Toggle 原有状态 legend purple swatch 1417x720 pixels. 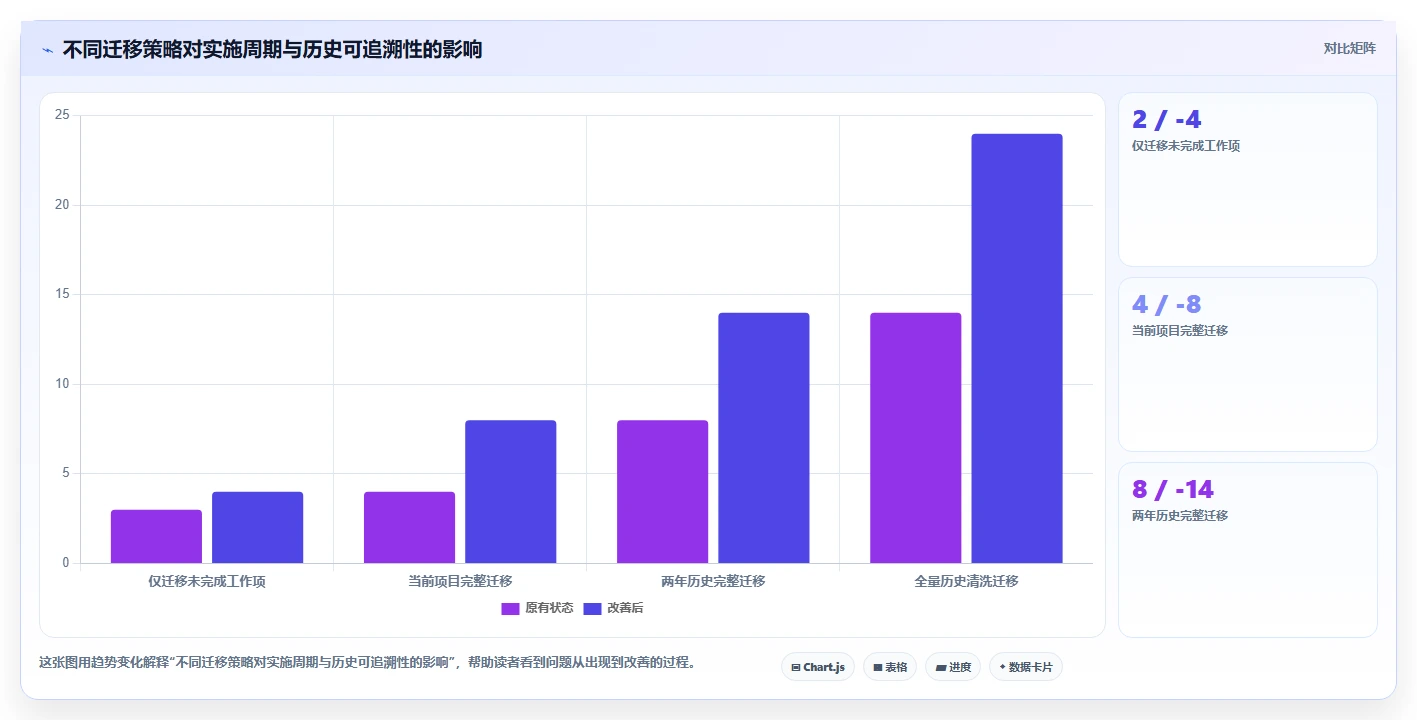point(510,608)
